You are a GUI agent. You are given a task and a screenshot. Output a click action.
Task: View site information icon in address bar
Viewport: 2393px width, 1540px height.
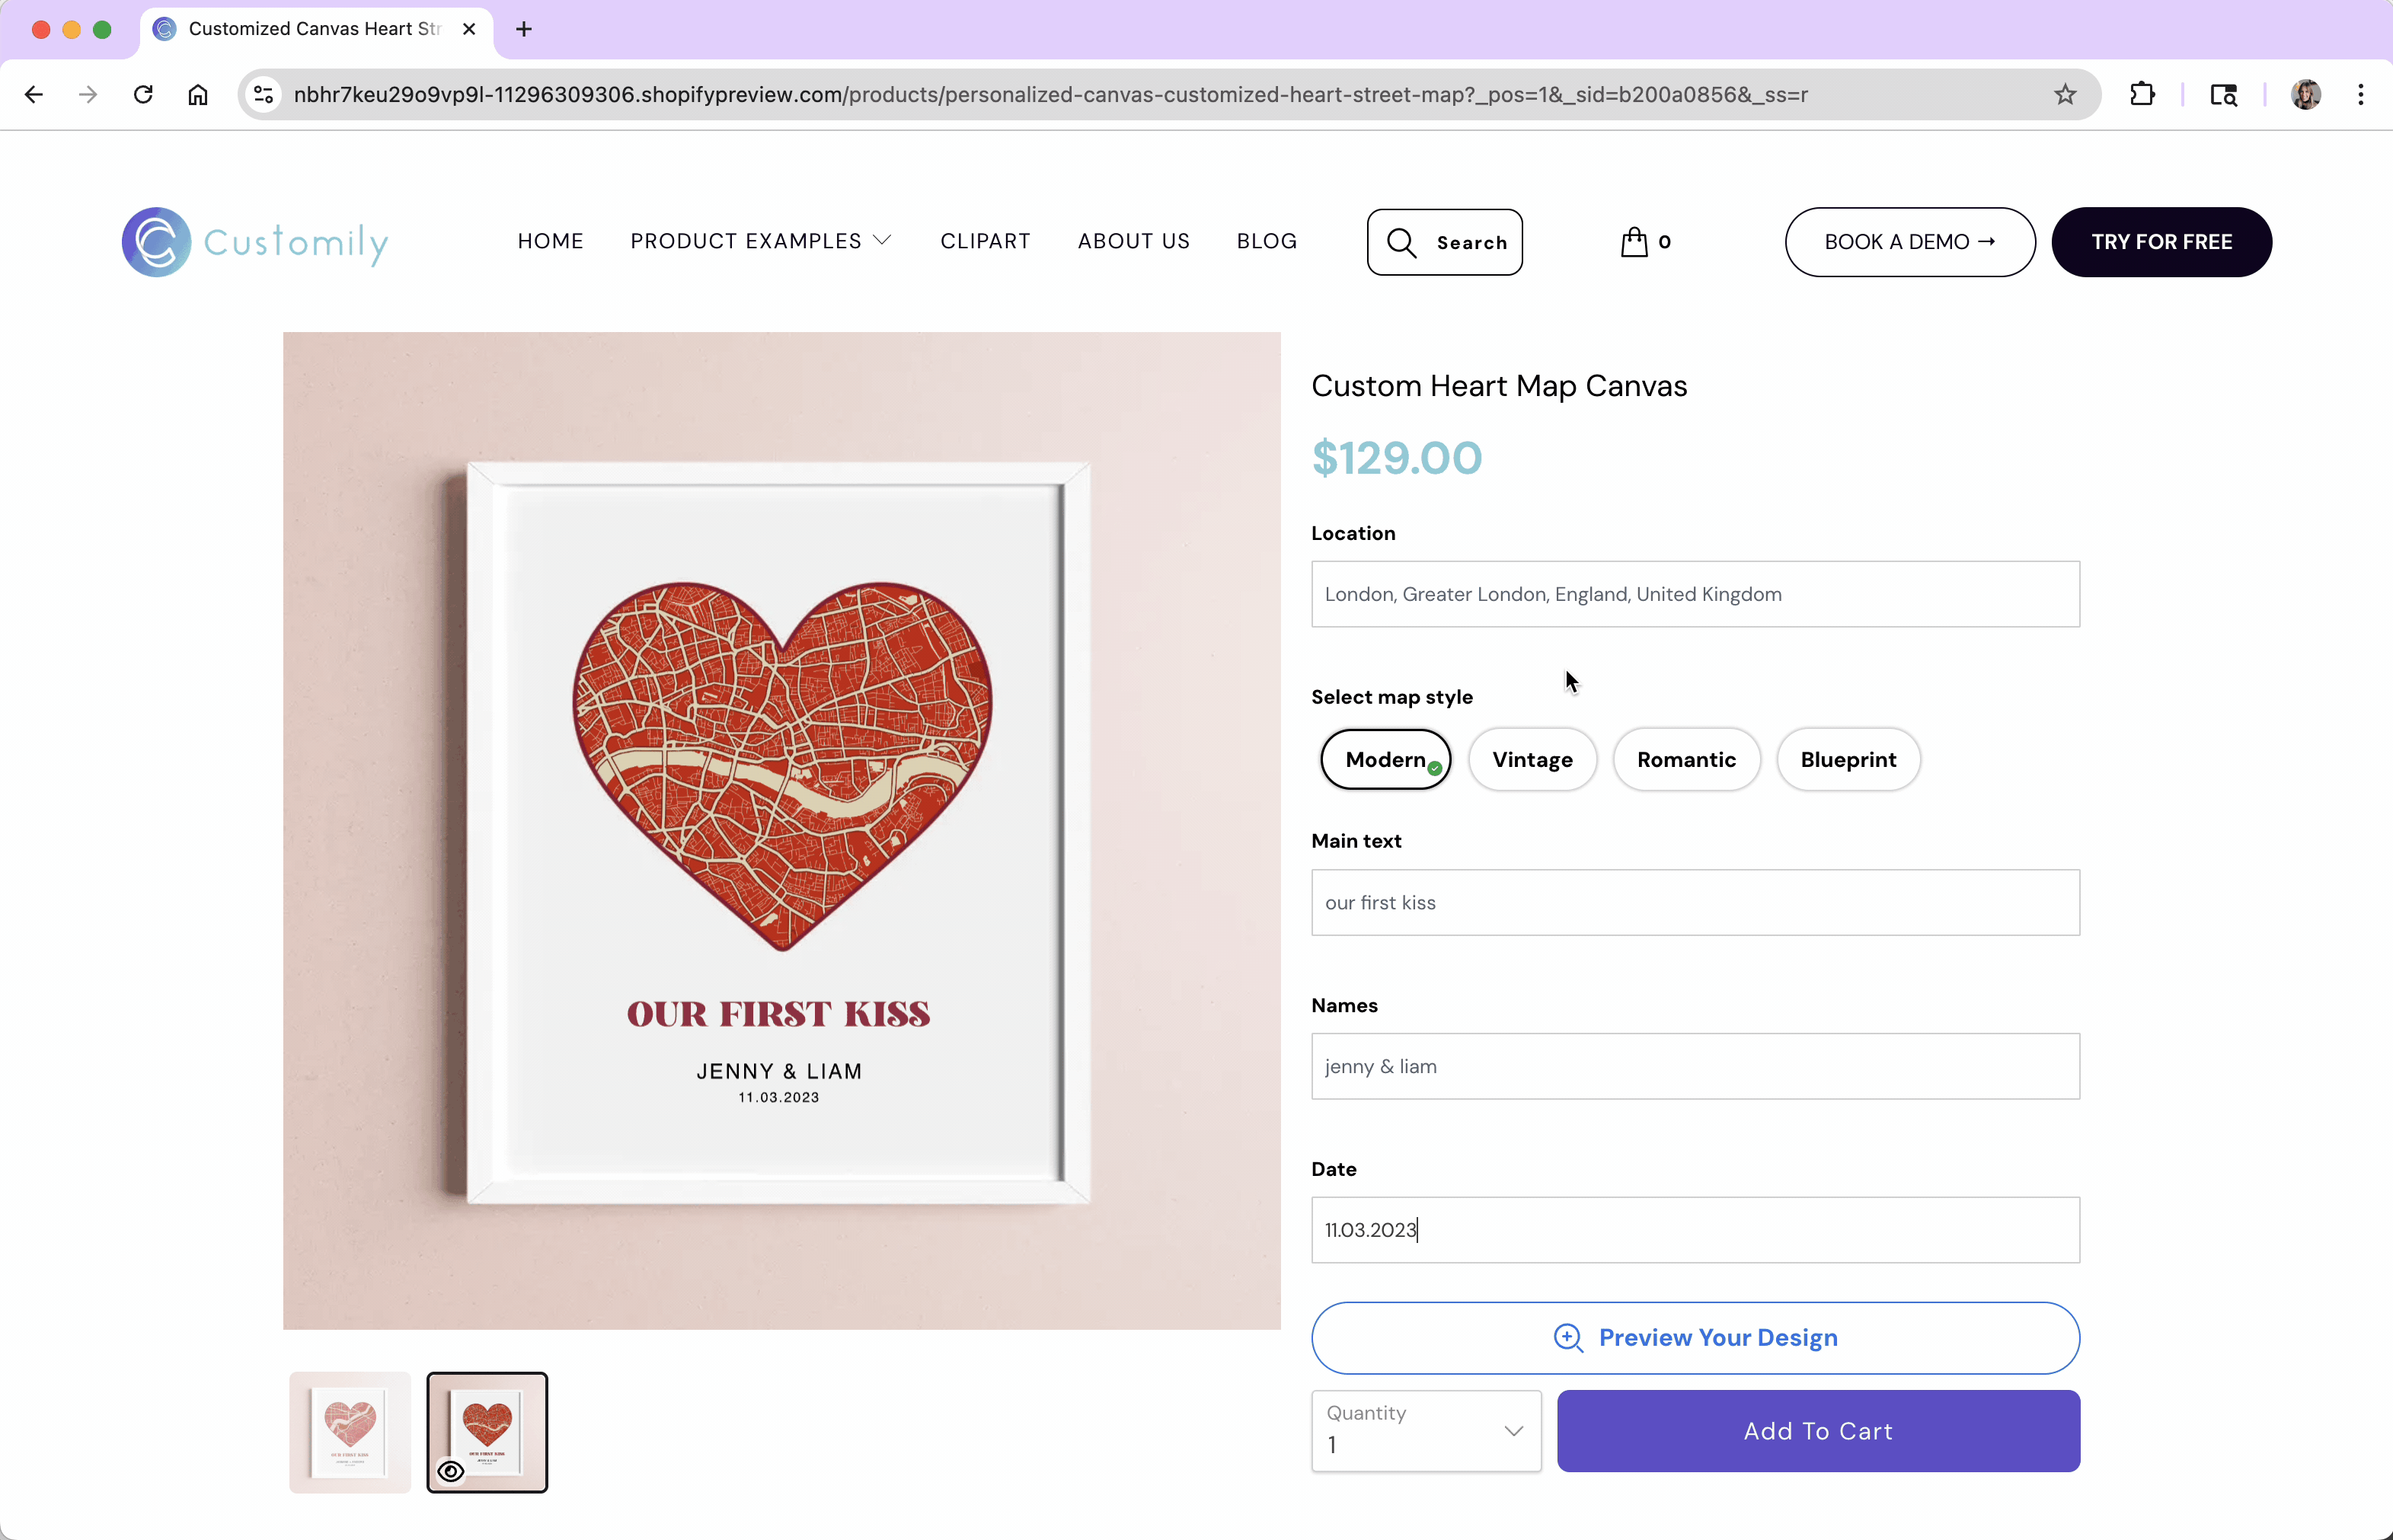pos(264,95)
